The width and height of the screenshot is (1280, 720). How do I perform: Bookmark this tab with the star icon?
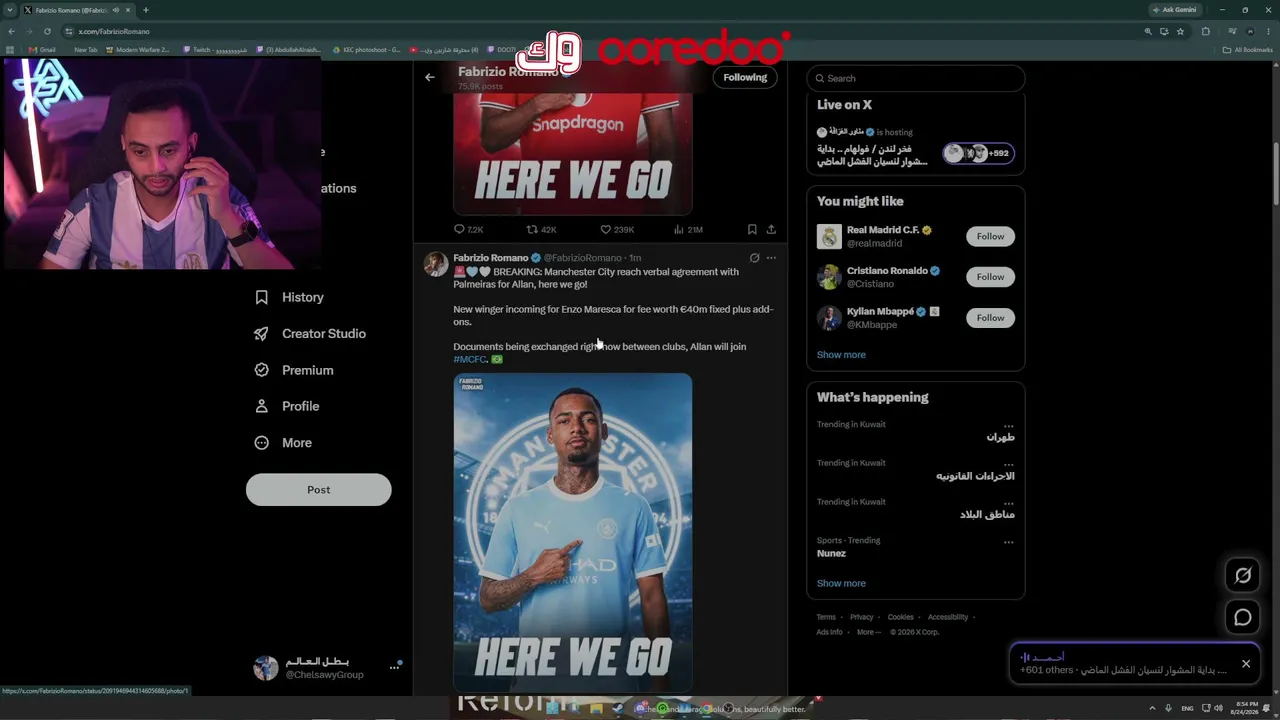point(1181,31)
